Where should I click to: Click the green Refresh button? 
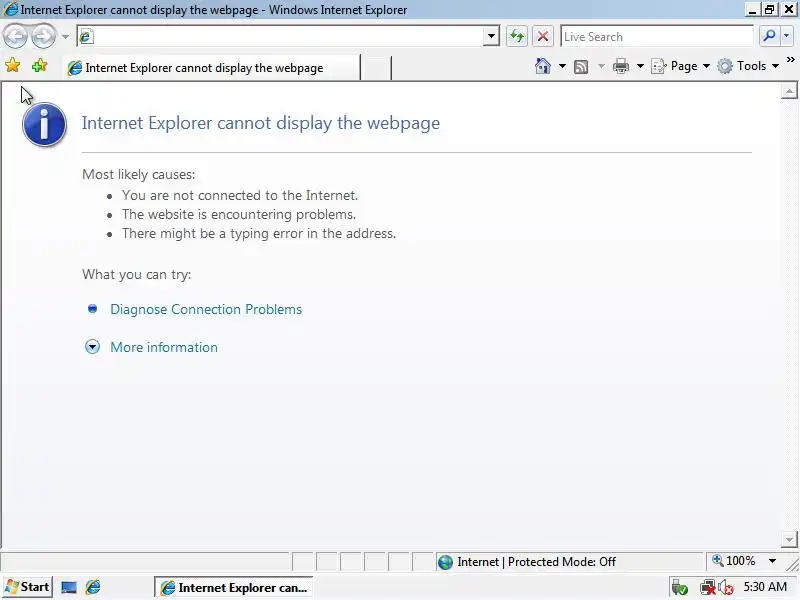pos(517,36)
